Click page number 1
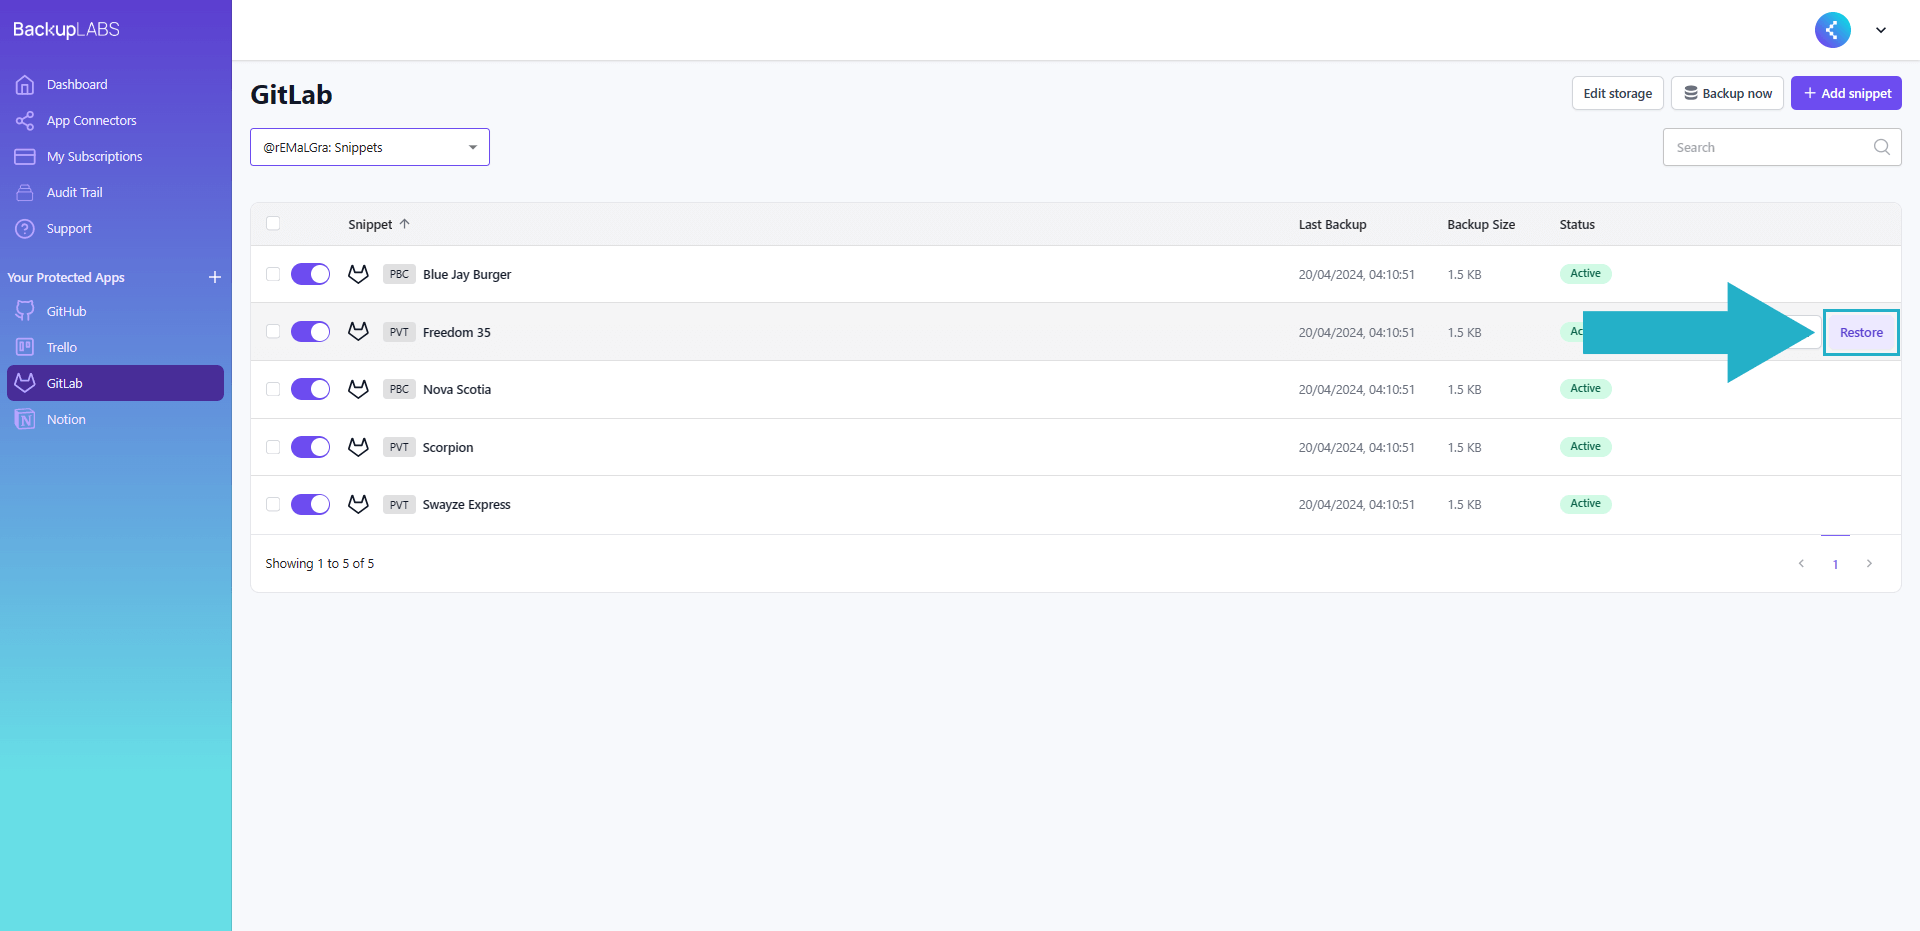This screenshot has height=931, width=1920. pos(1835,565)
